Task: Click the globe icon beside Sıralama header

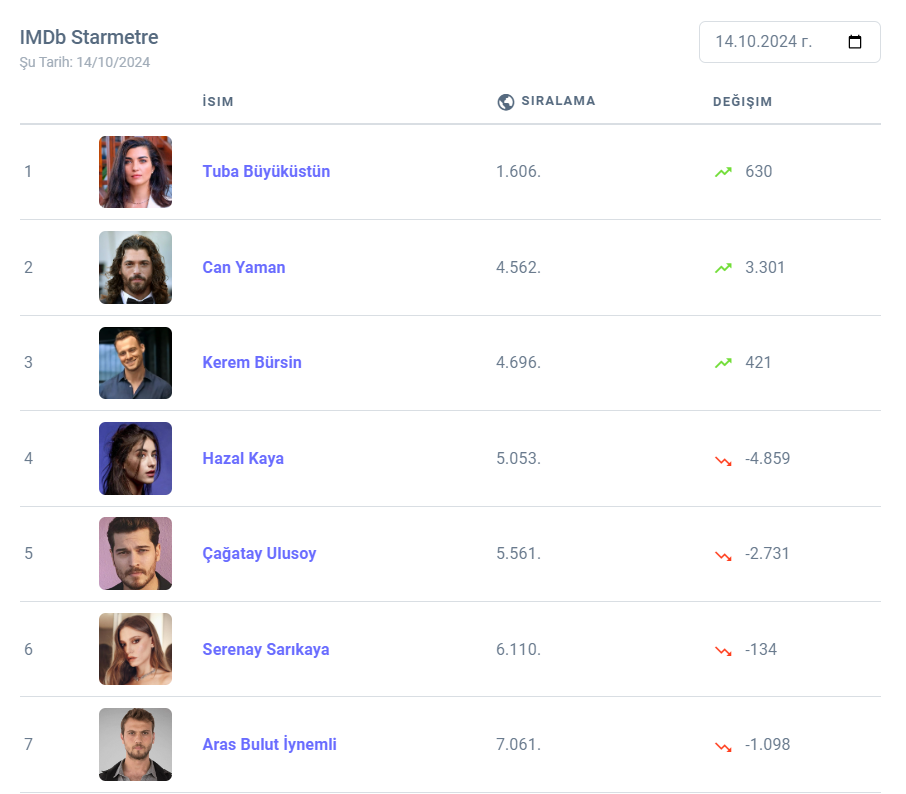Action: pyautogui.click(x=506, y=102)
